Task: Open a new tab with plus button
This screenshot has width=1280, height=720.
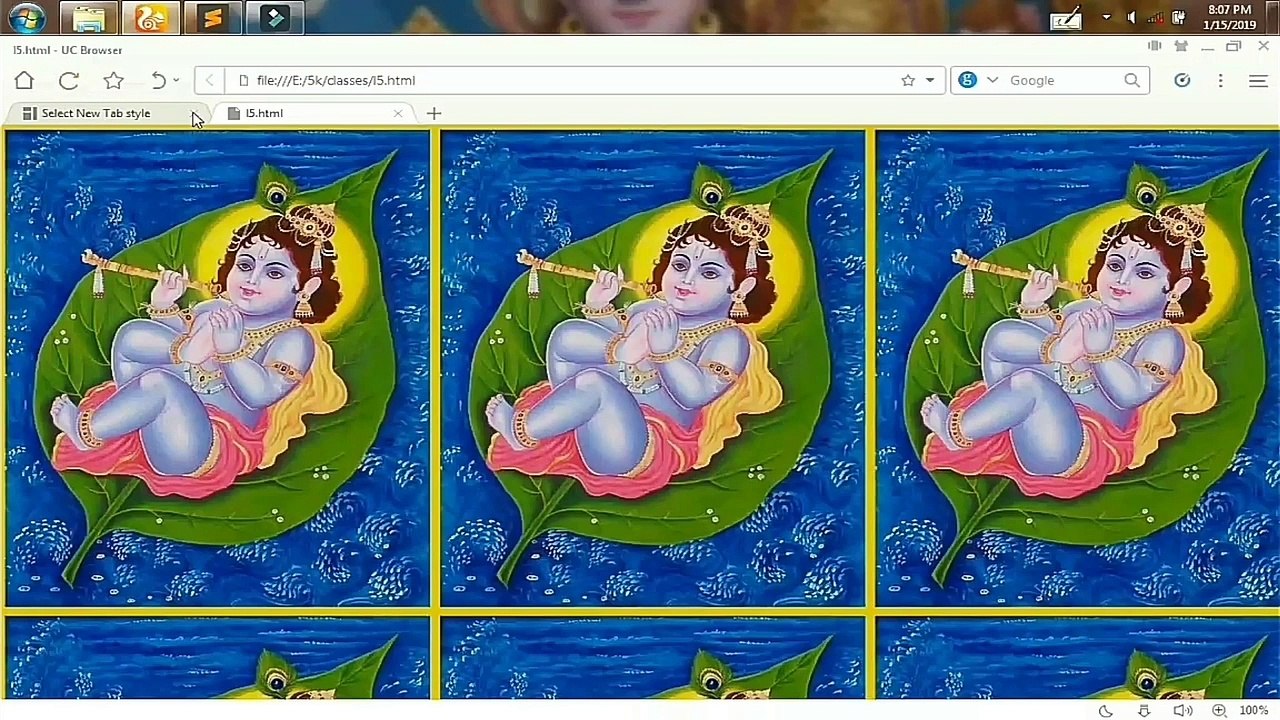Action: (x=434, y=113)
